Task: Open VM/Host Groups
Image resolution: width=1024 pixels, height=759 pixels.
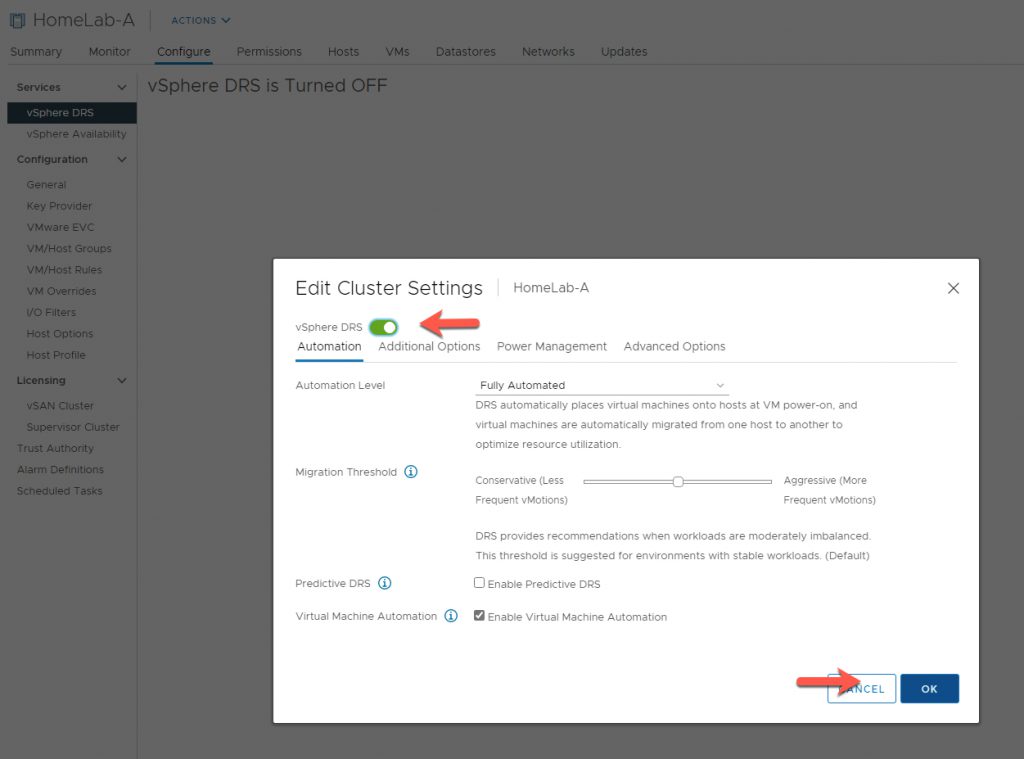Action: [x=69, y=248]
